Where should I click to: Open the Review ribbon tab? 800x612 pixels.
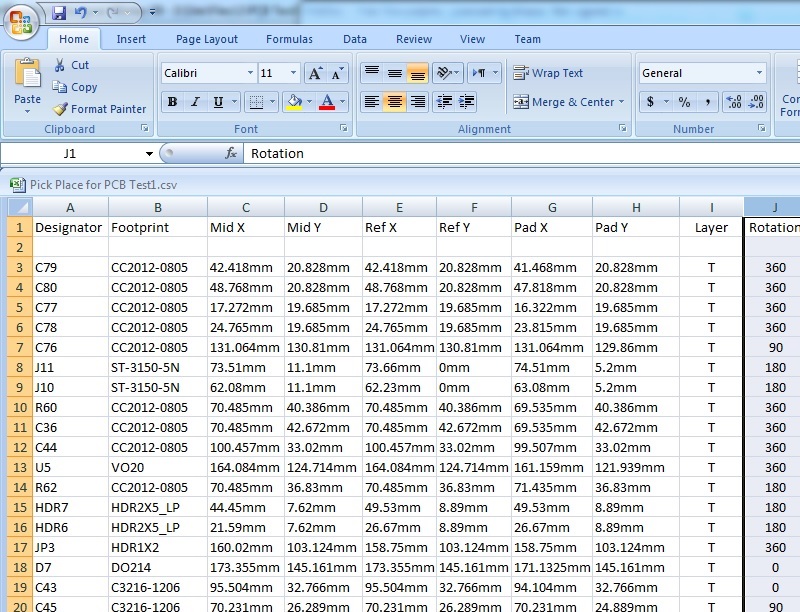[x=414, y=39]
